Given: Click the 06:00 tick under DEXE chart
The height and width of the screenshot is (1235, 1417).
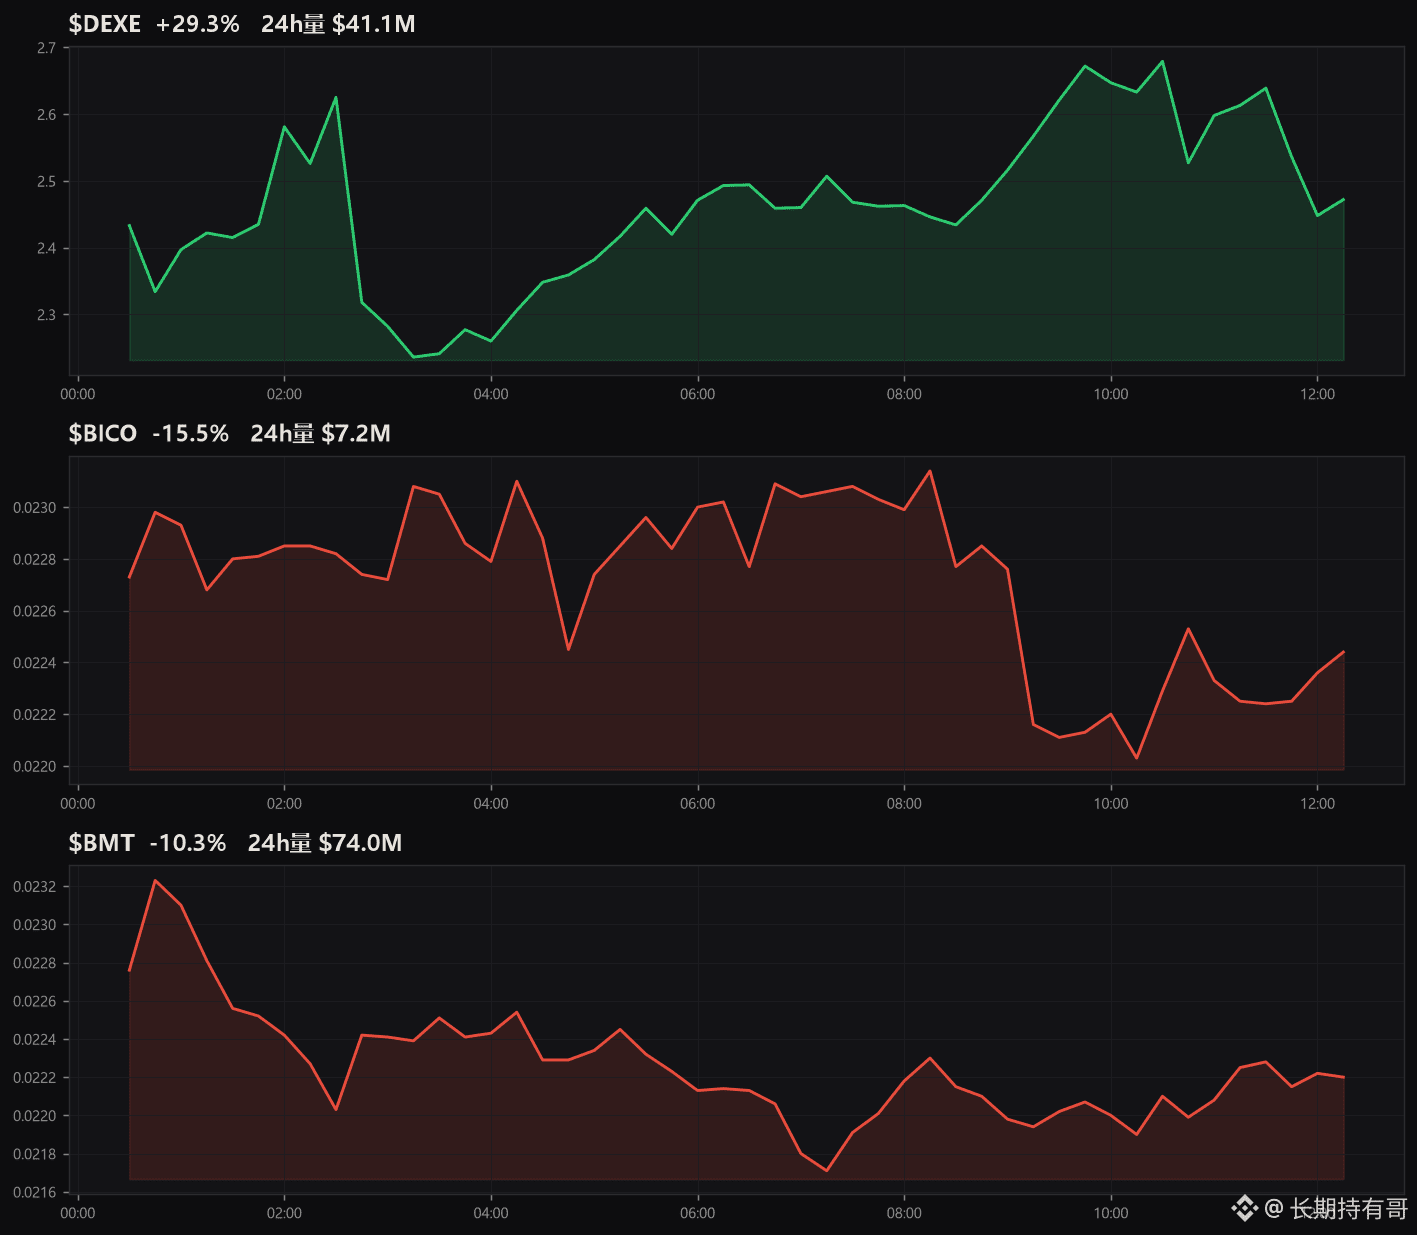Looking at the screenshot, I should pos(698,394).
